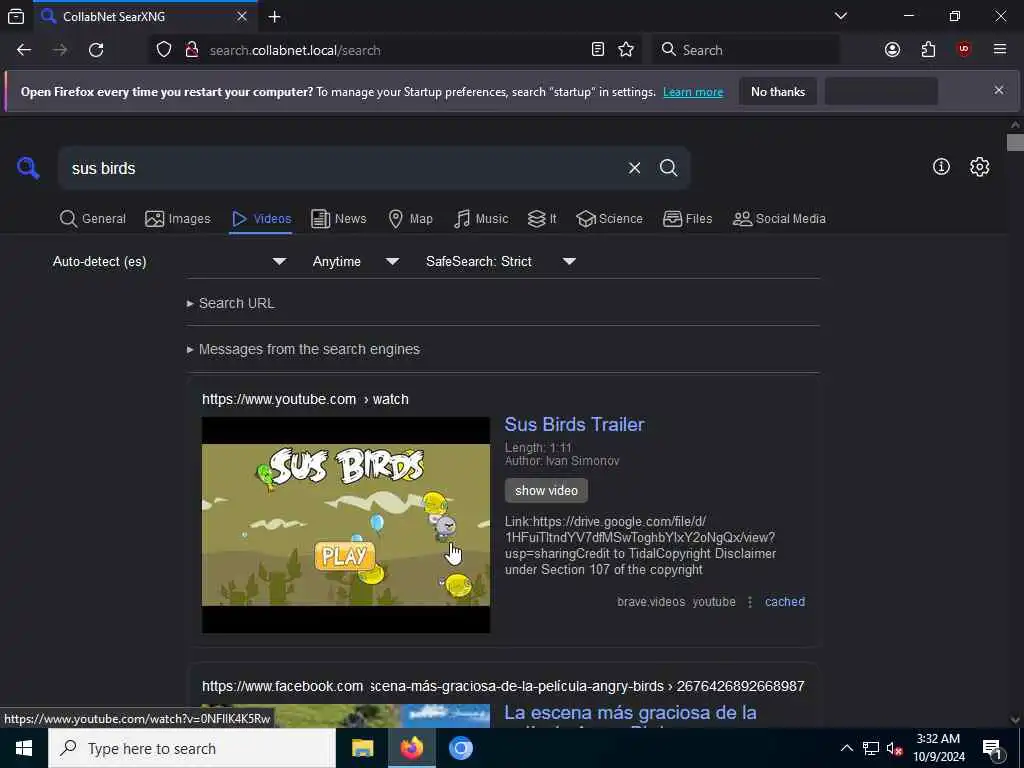Click the Firefox taskbar icon
Screen dimensions: 1024x768
411,748
